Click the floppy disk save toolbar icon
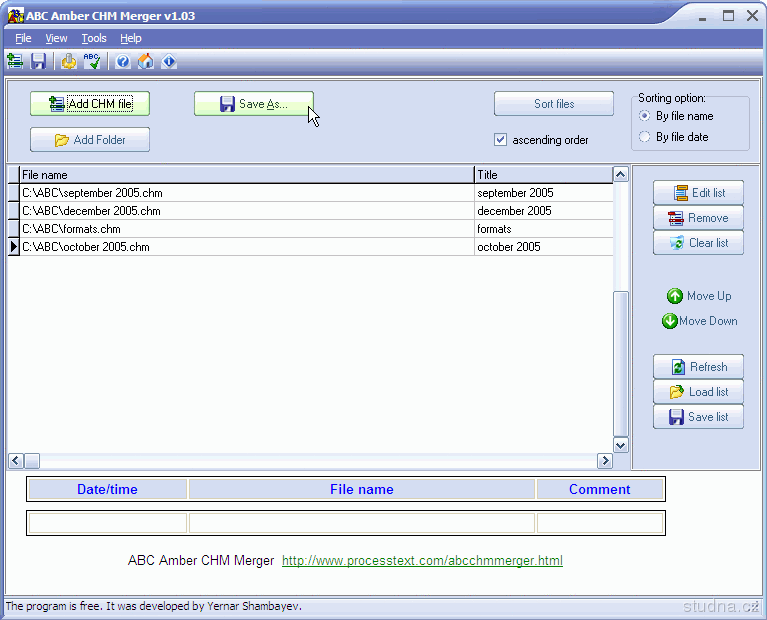 click(39, 62)
